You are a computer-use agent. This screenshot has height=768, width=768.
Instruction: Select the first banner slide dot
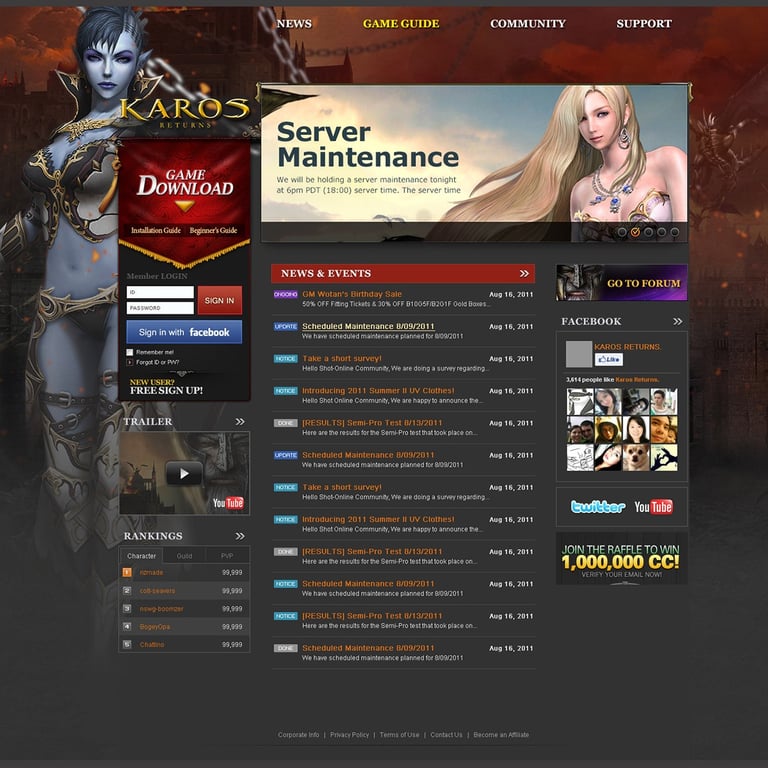(622, 232)
